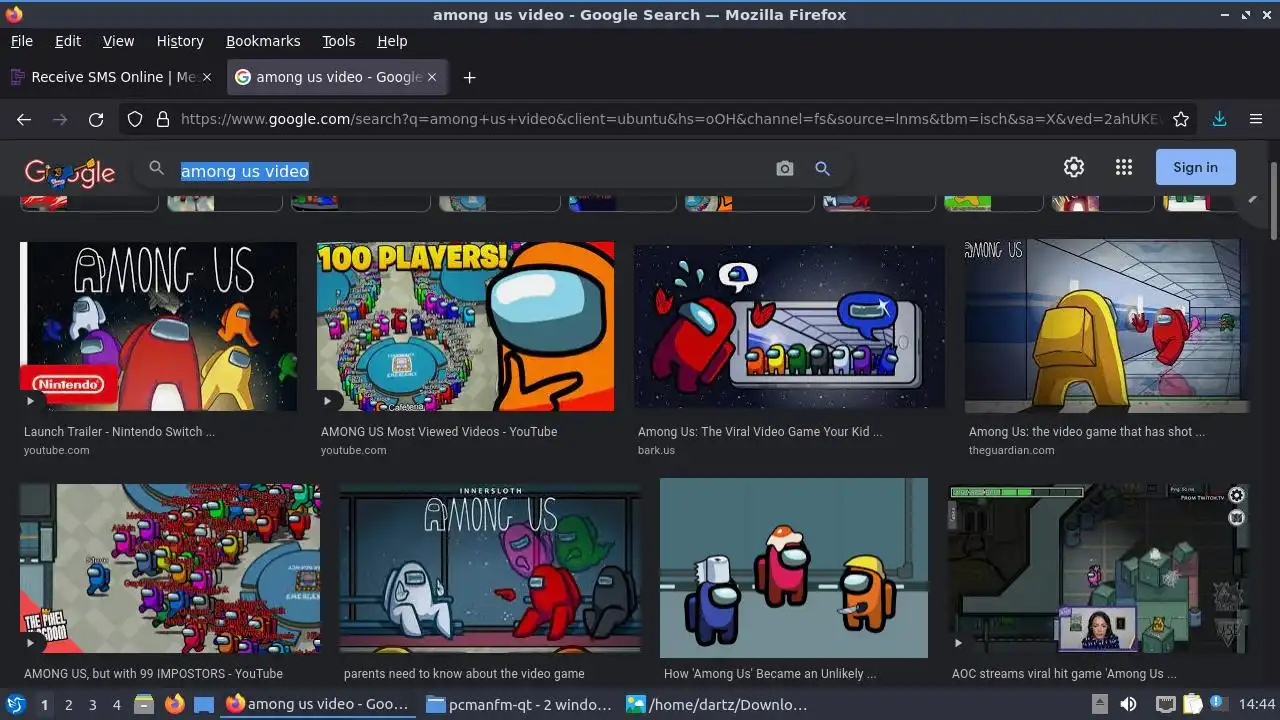Launch Firefox from taskbar quick launch
This screenshot has width=1280, height=720.
tap(174, 705)
